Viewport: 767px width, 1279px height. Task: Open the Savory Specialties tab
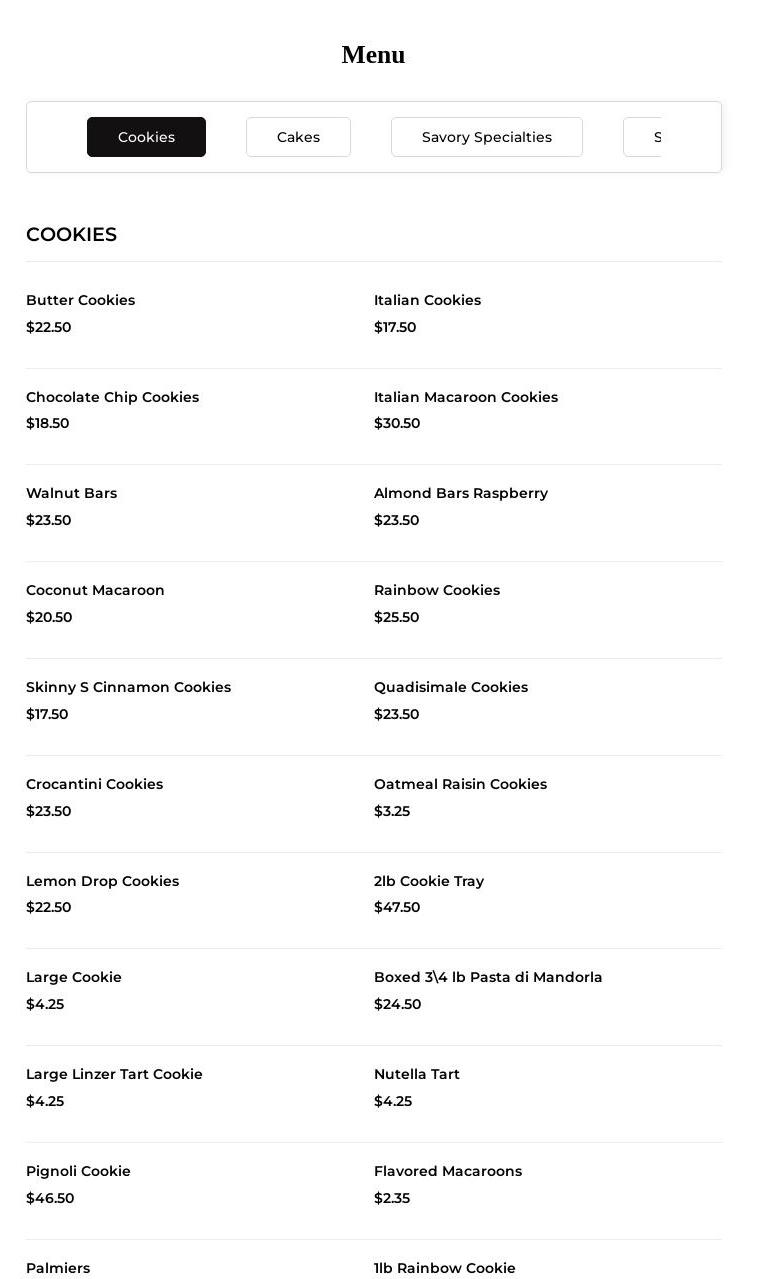coord(486,137)
